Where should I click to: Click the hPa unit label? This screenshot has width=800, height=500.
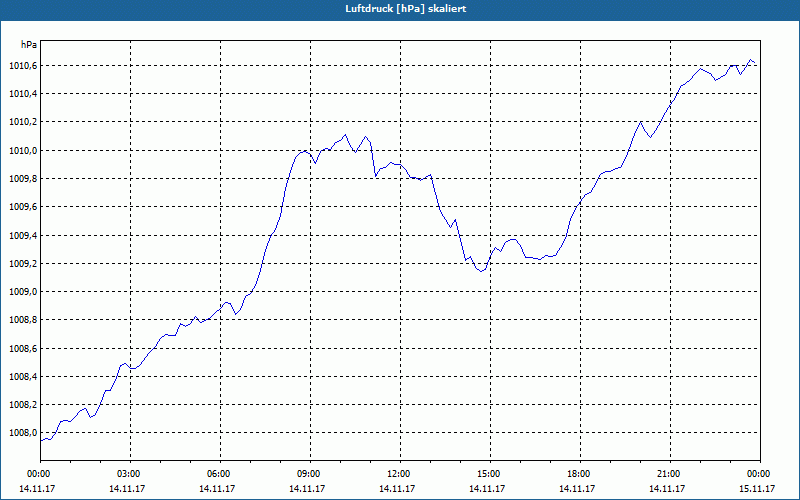[29, 44]
